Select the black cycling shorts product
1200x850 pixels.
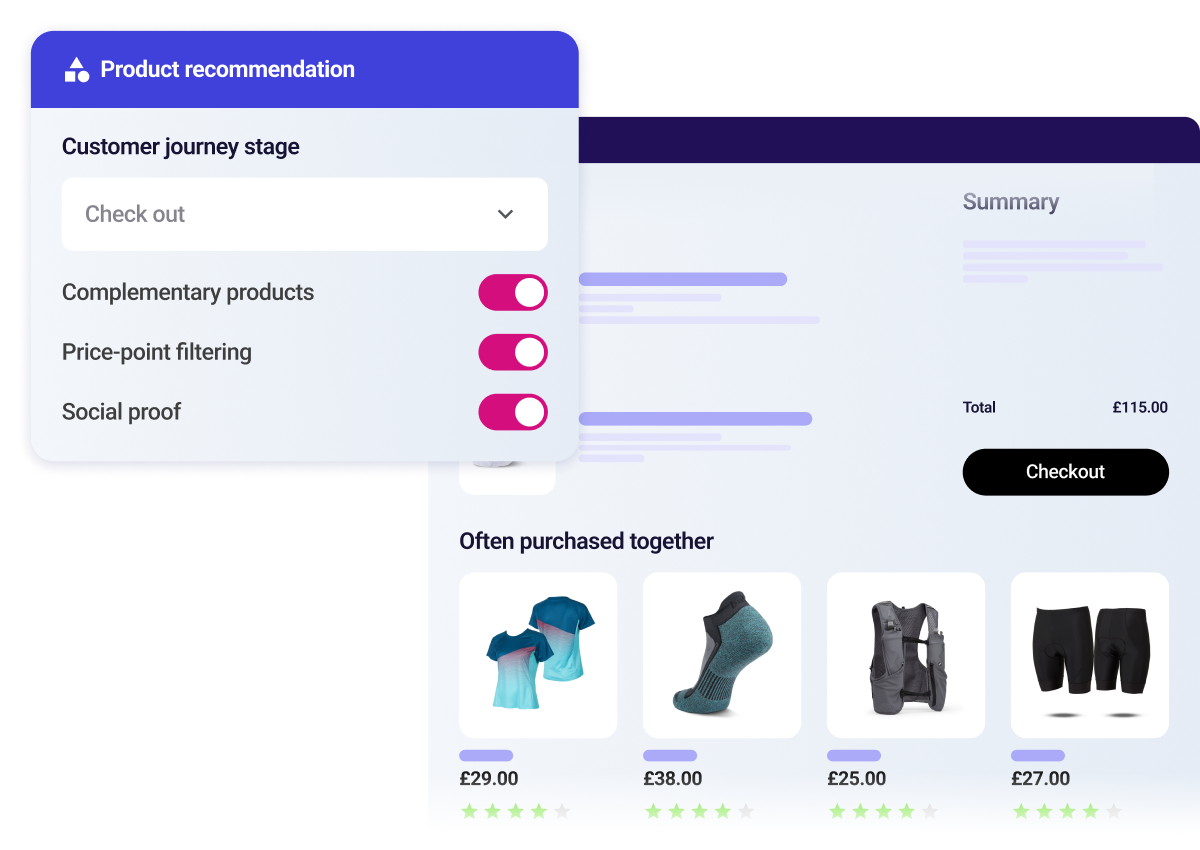(x=1090, y=655)
